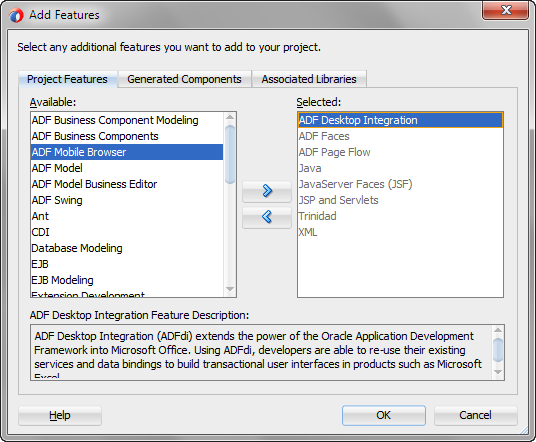Image resolution: width=536 pixels, height=442 pixels.
Task: Close the Add Features dialog
Action: tap(506, 10)
